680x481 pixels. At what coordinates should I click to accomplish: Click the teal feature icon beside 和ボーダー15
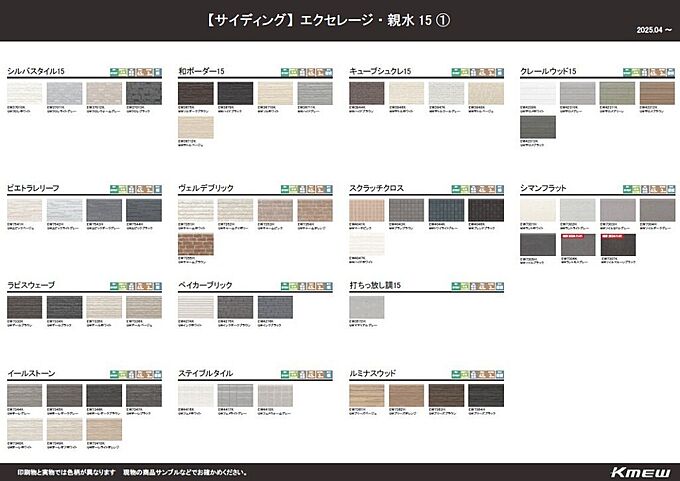(284, 72)
